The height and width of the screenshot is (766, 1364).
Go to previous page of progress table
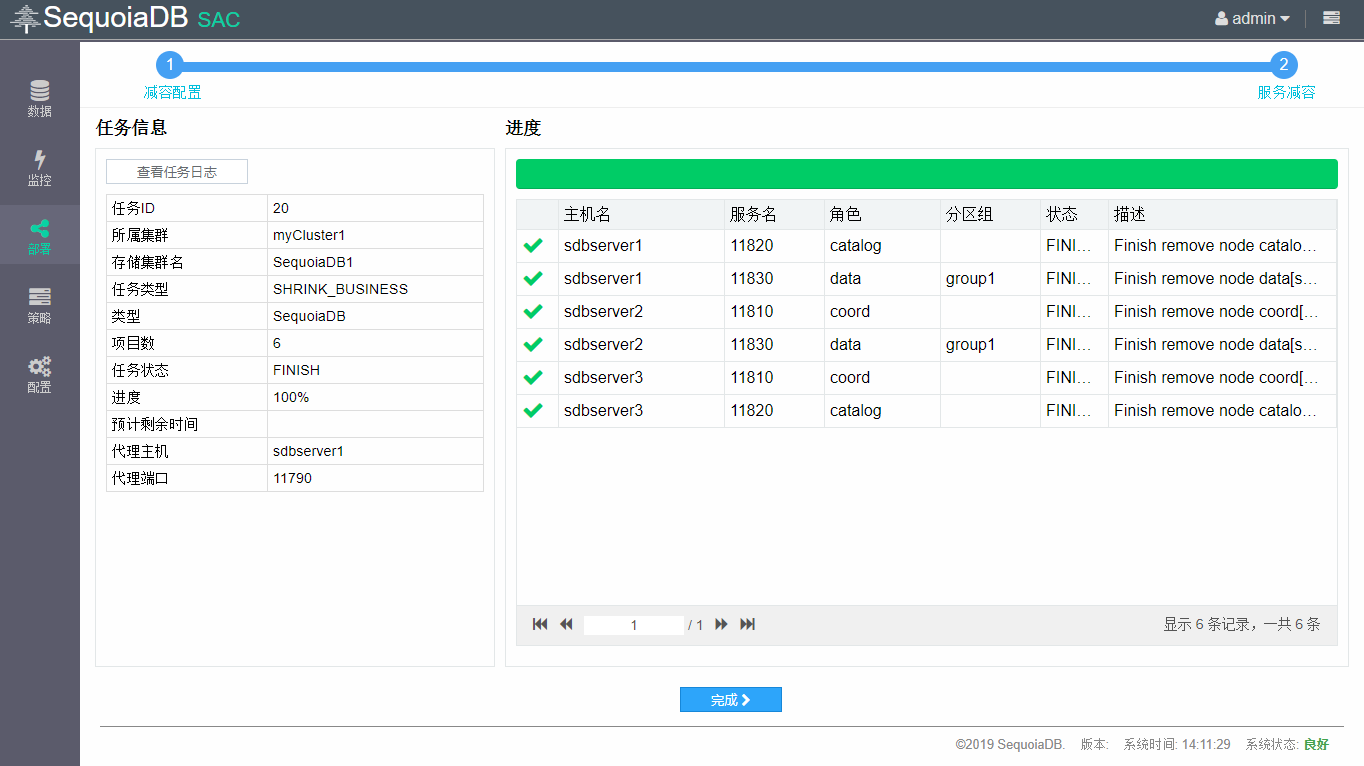pyautogui.click(x=566, y=624)
